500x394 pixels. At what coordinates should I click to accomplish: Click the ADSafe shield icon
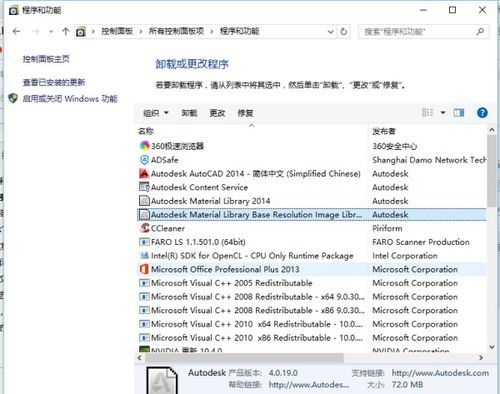click(x=144, y=160)
